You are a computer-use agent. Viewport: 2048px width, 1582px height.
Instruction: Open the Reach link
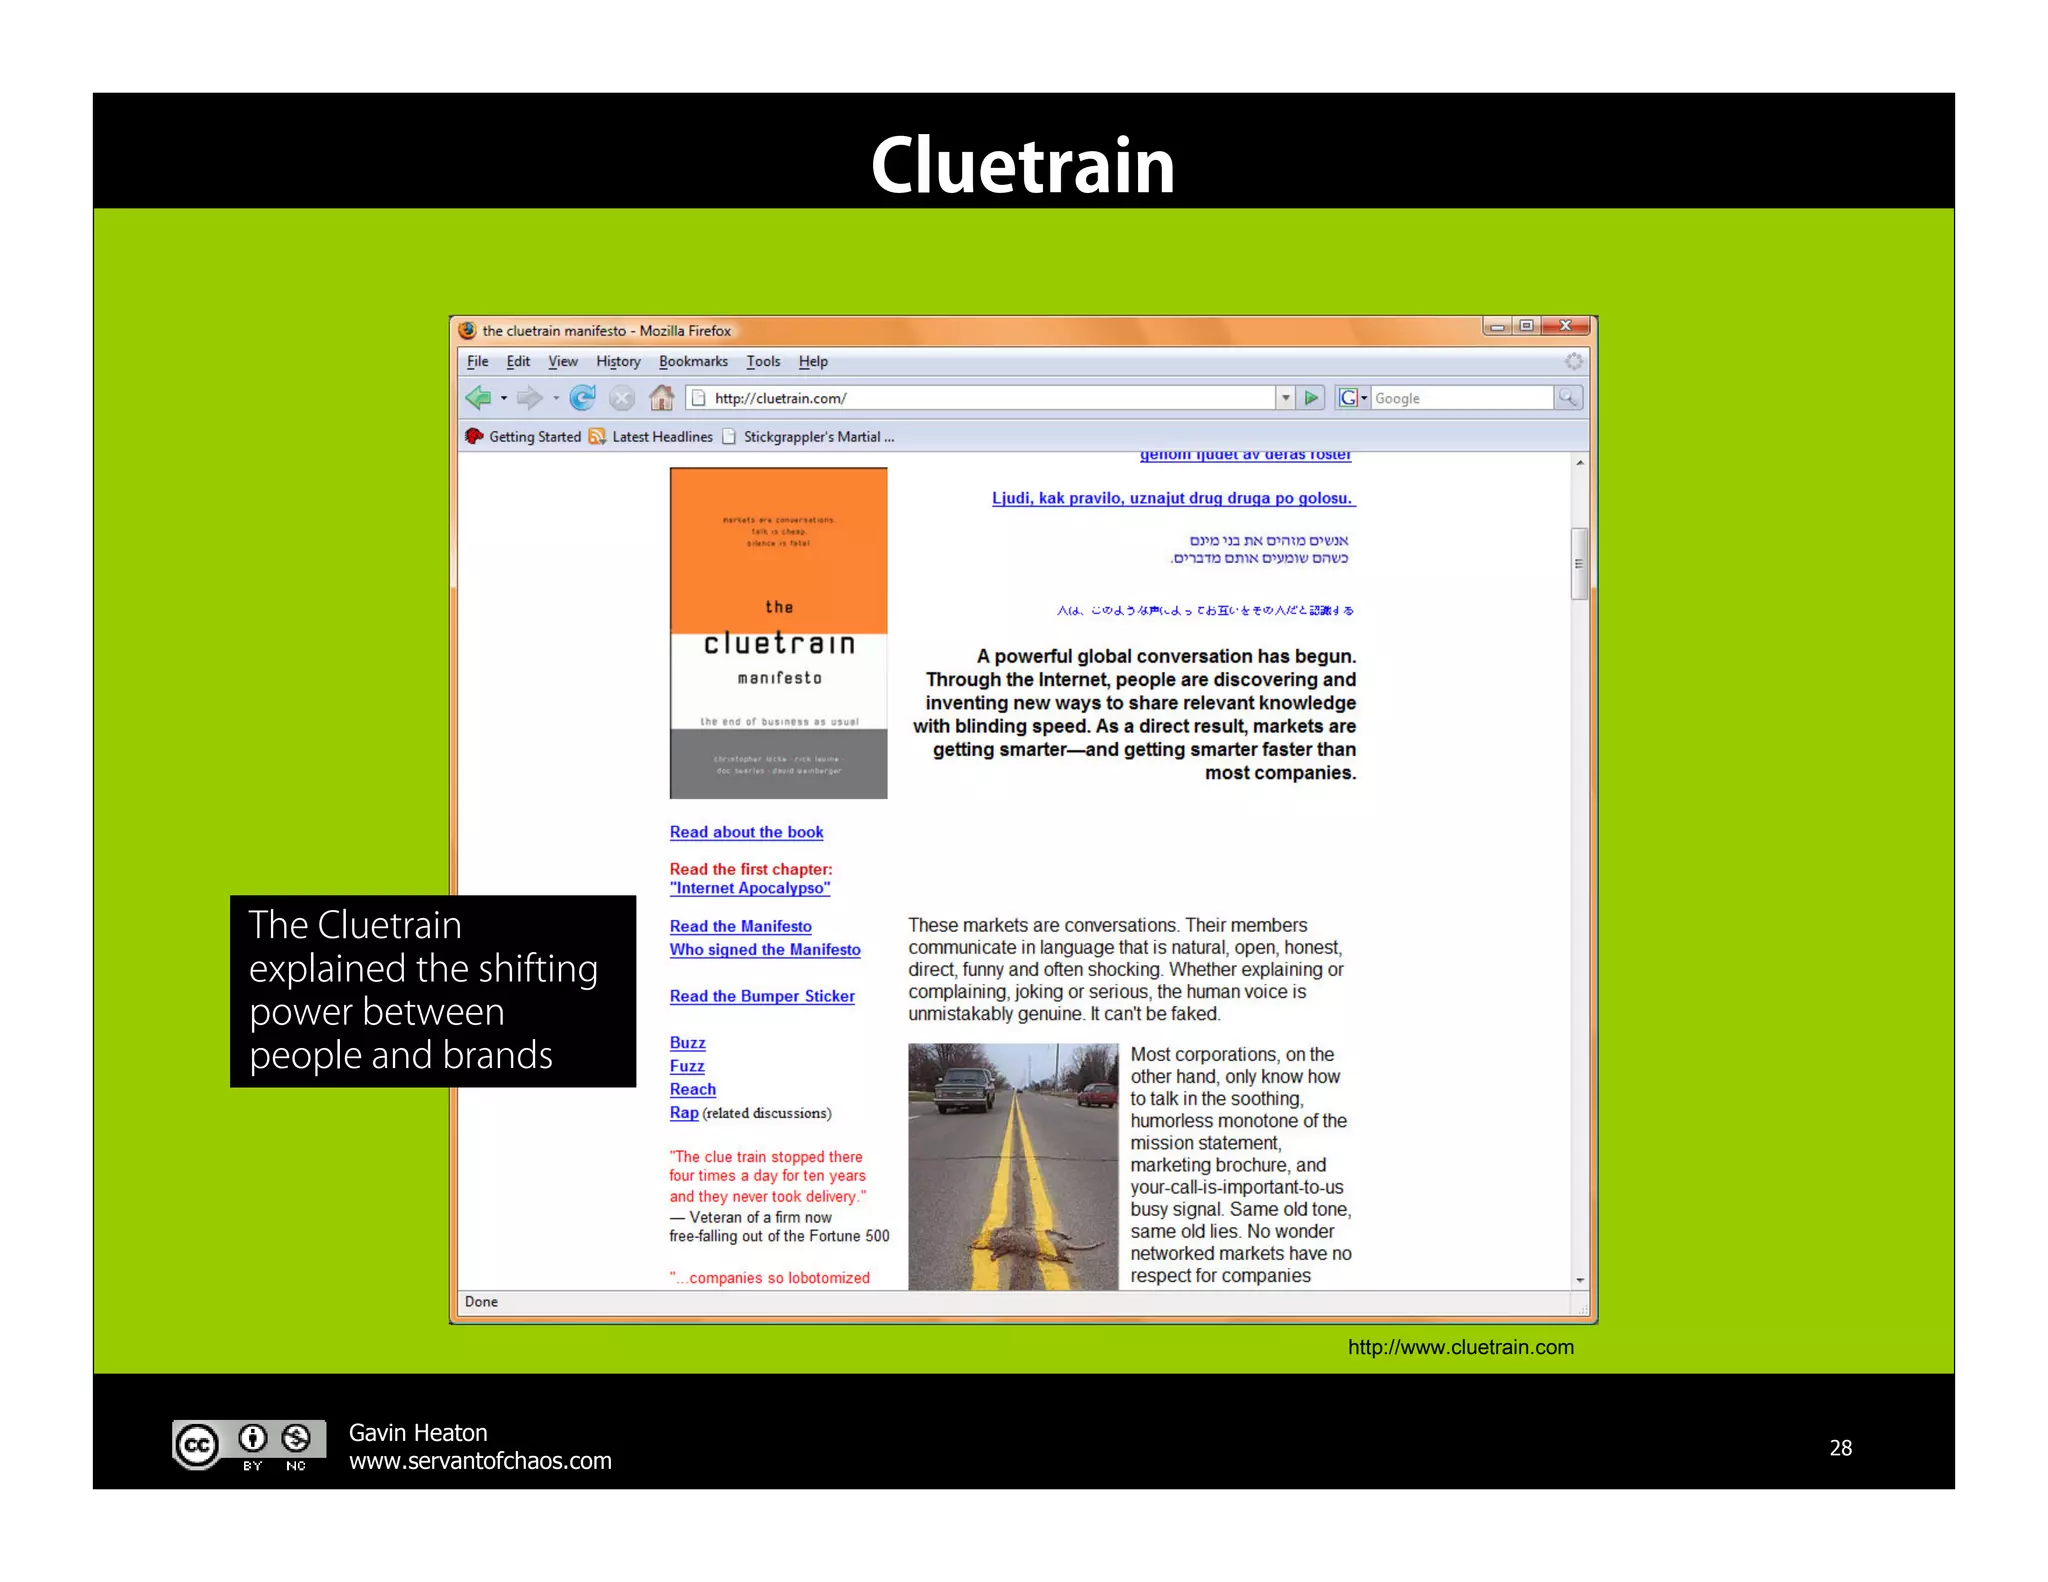[693, 1089]
